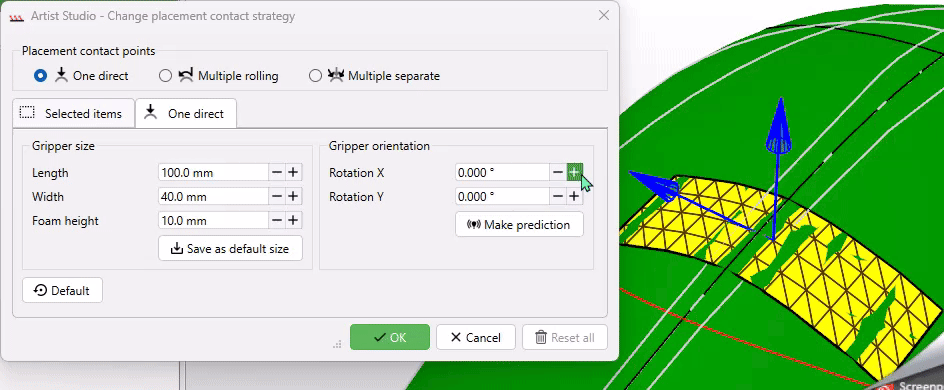Decrease Length with the minus button
Viewport: 944px width, 390px height.
tap(277, 173)
